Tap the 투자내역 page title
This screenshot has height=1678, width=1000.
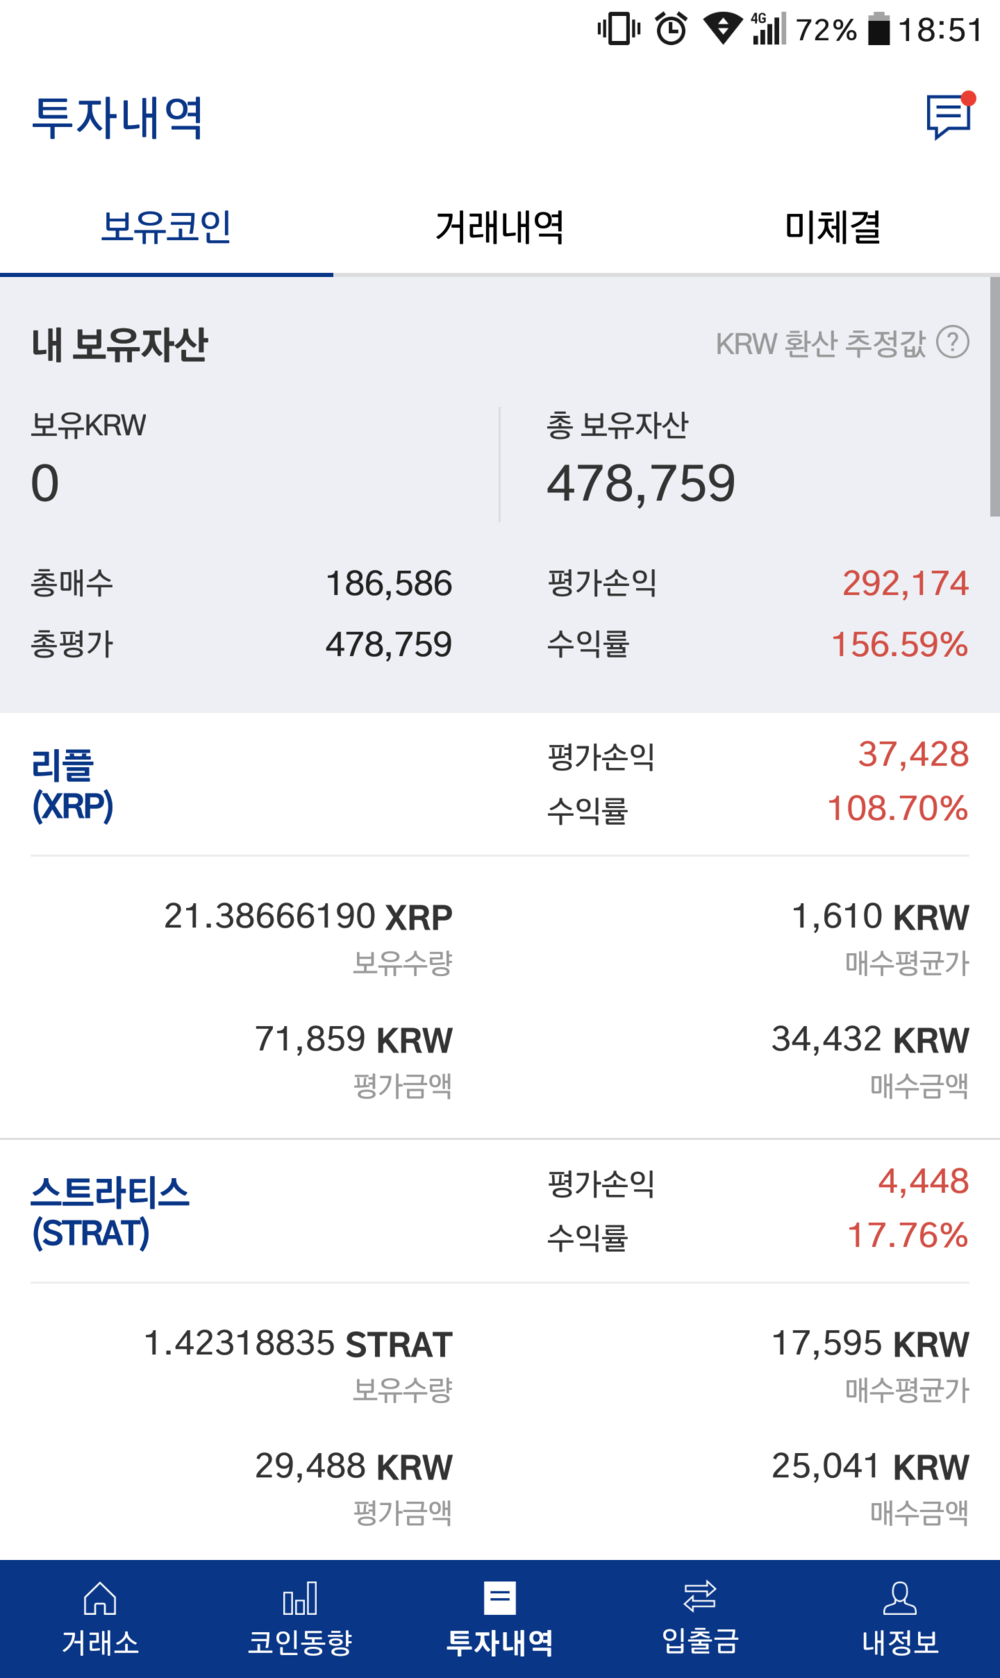(118, 117)
